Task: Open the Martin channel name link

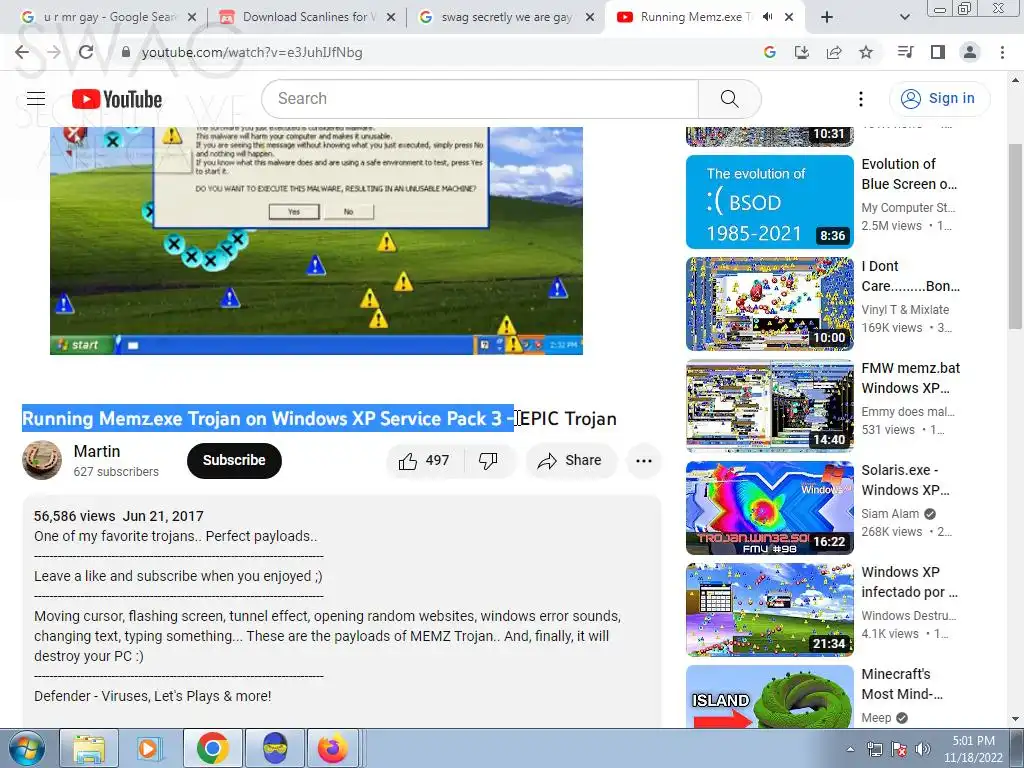Action: coord(97,451)
